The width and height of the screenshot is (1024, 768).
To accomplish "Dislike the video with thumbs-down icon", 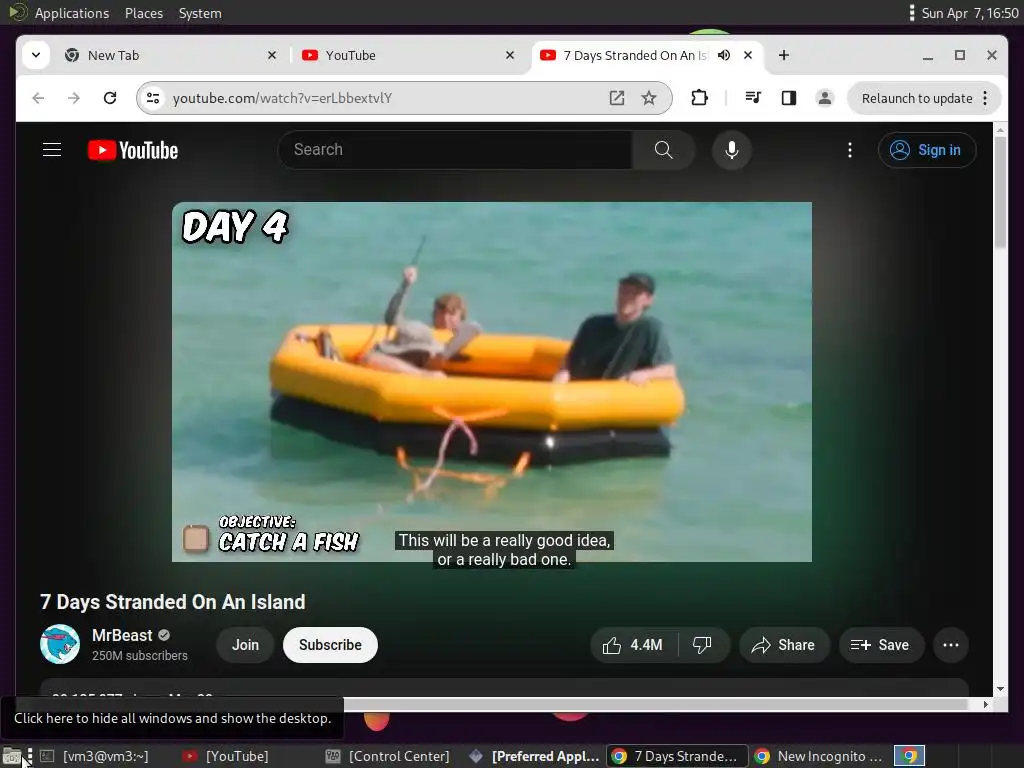I will (702, 645).
